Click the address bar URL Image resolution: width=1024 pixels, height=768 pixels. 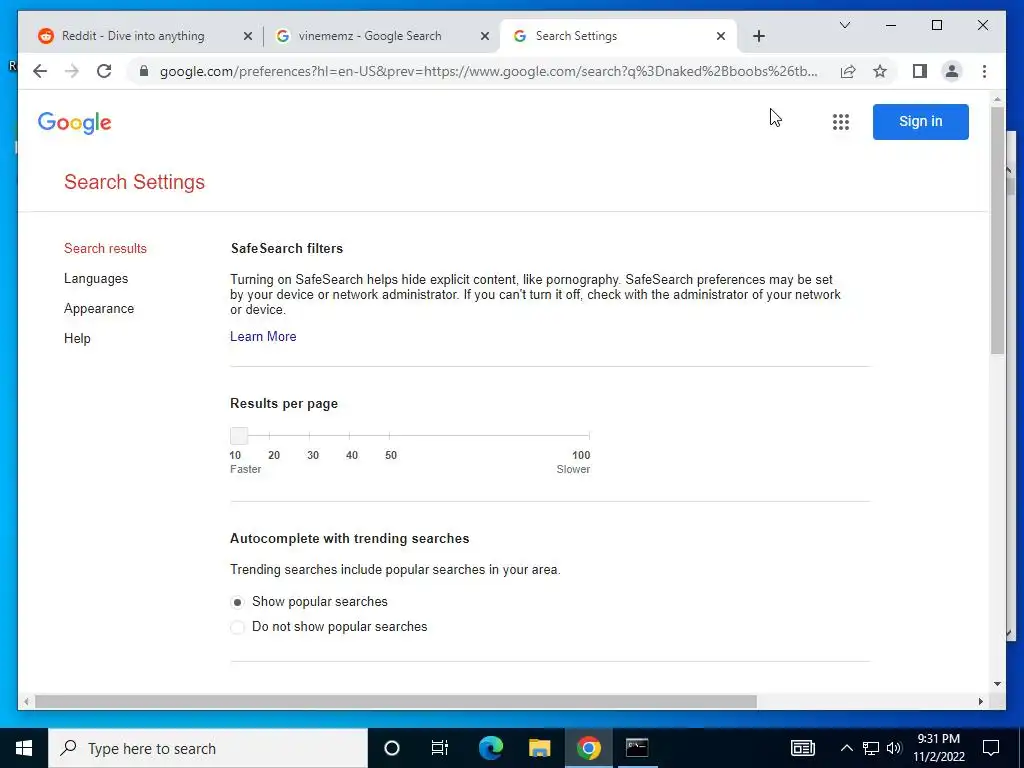point(488,71)
